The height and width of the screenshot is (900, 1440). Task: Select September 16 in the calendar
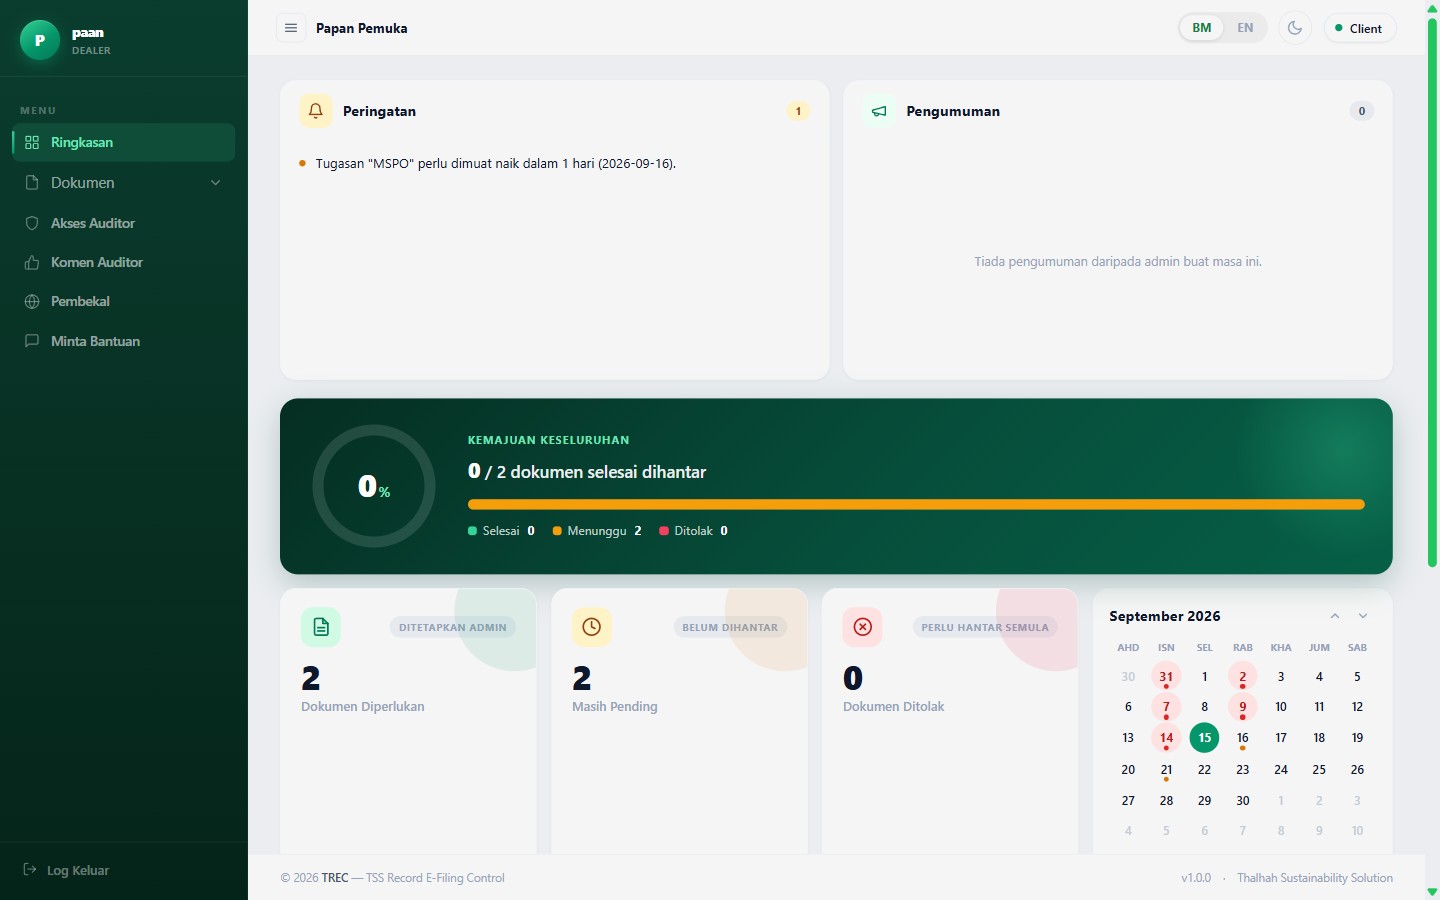1243,738
